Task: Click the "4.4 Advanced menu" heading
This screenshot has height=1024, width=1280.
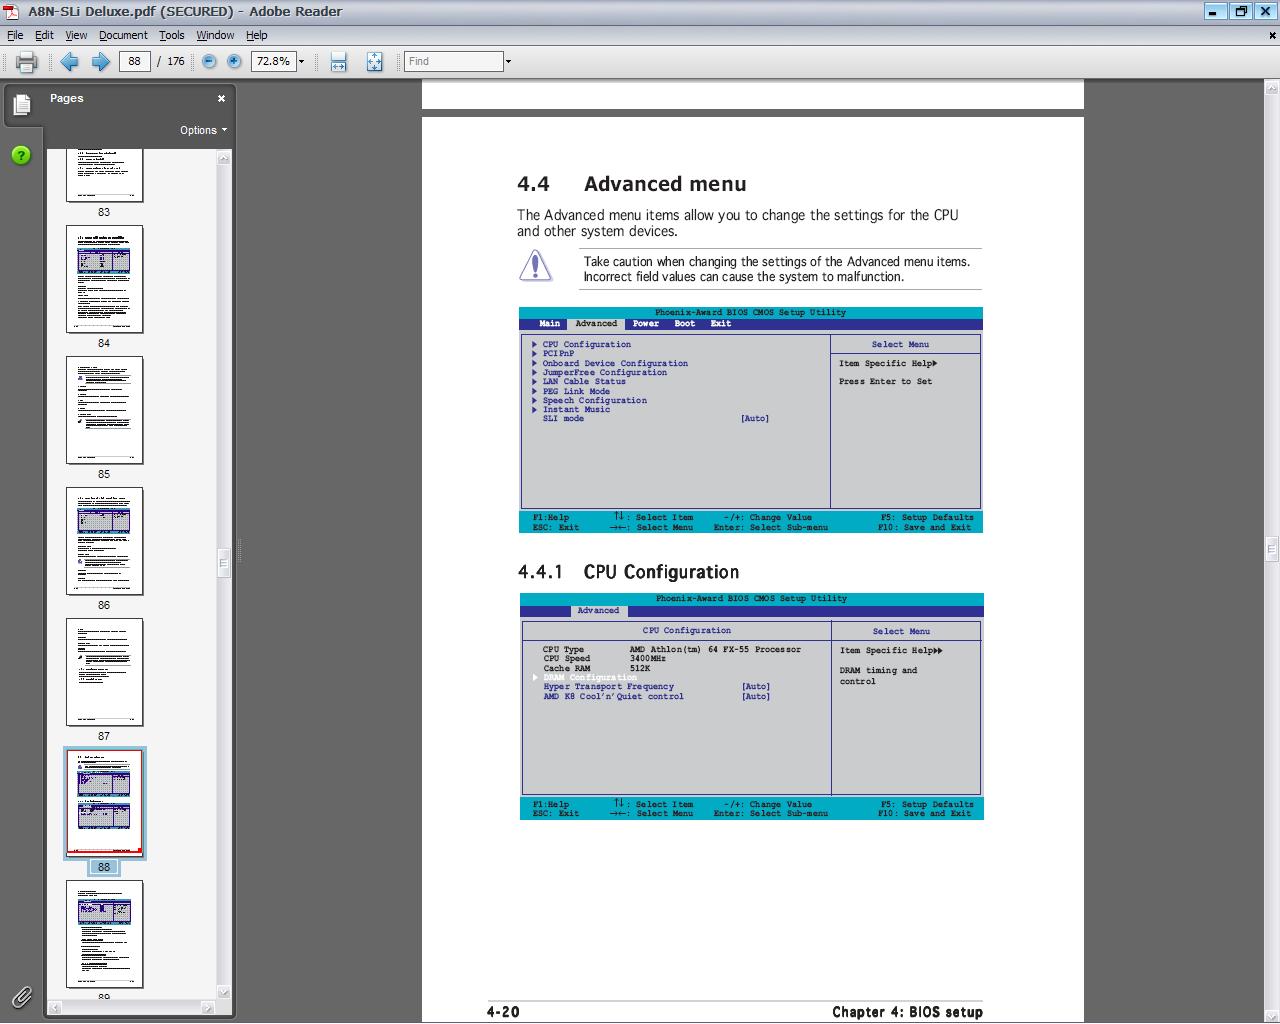Action: tap(632, 184)
